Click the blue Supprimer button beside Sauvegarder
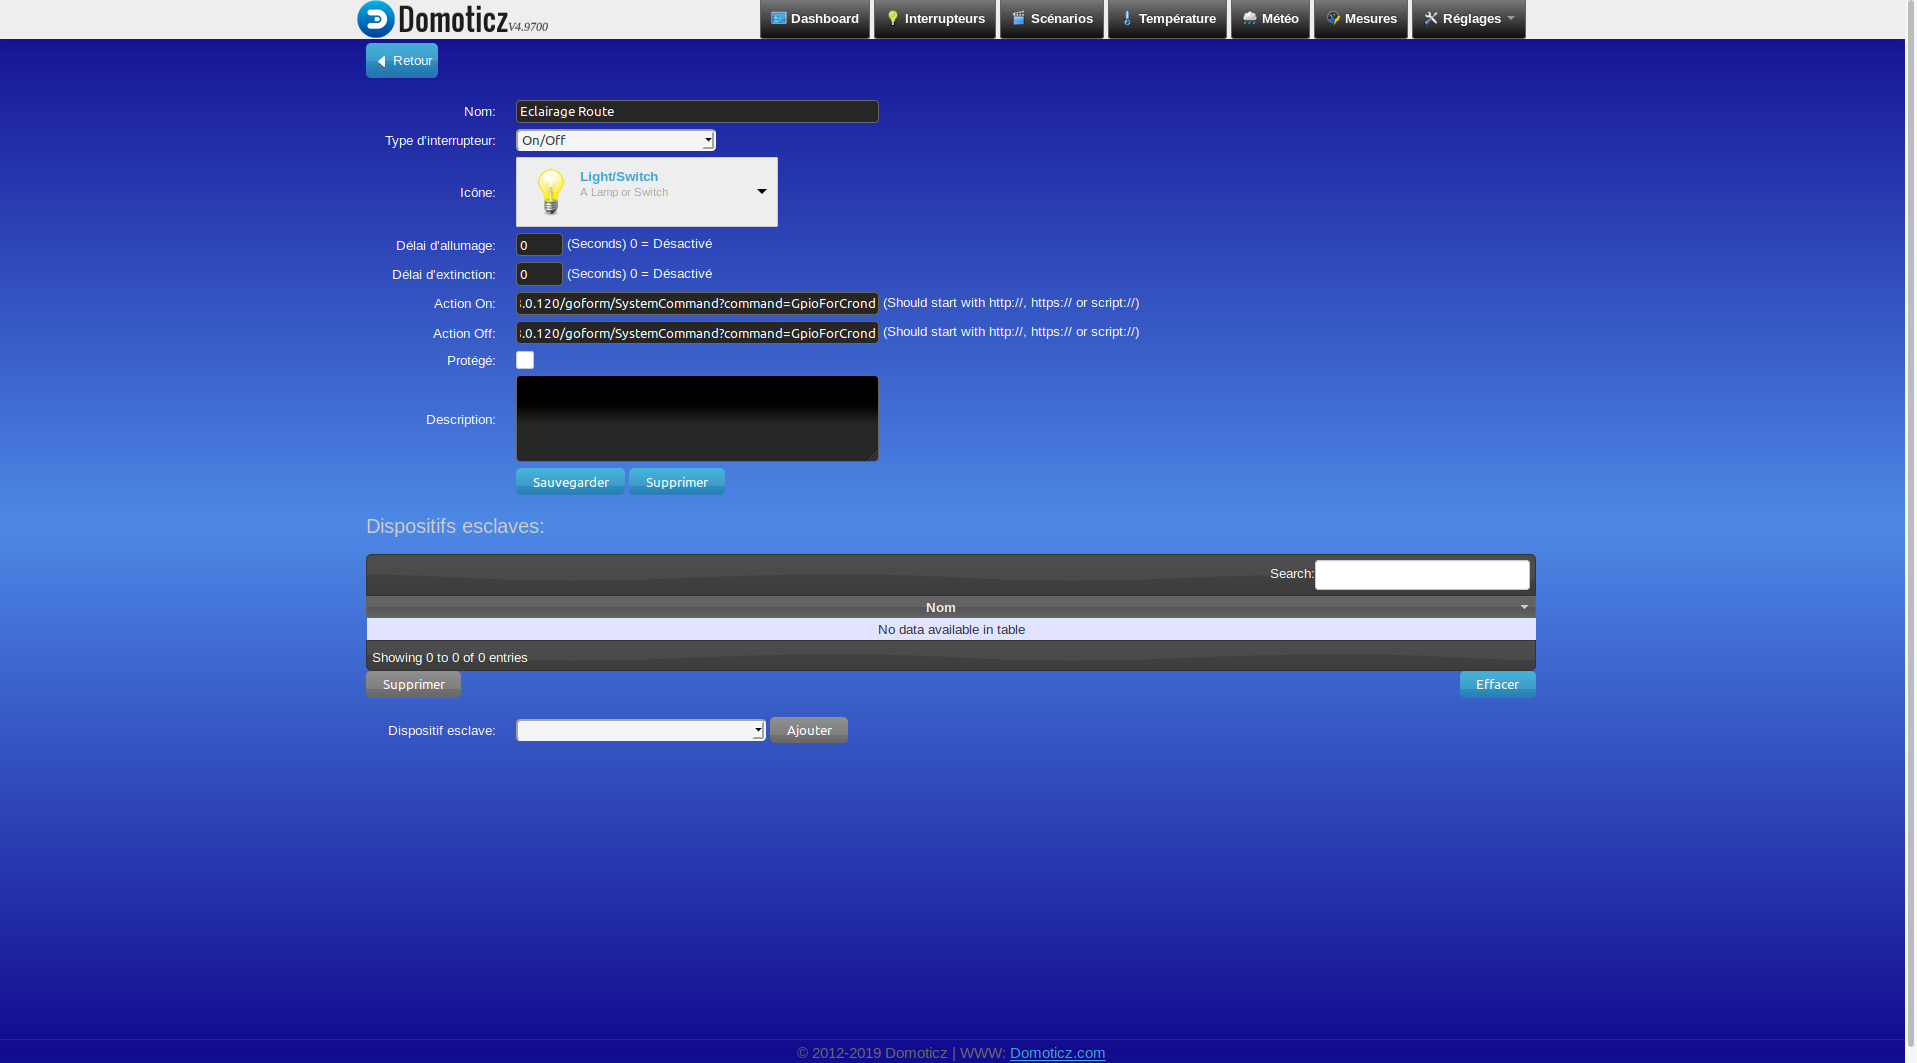This screenshot has height=1063, width=1917. coord(677,482)
